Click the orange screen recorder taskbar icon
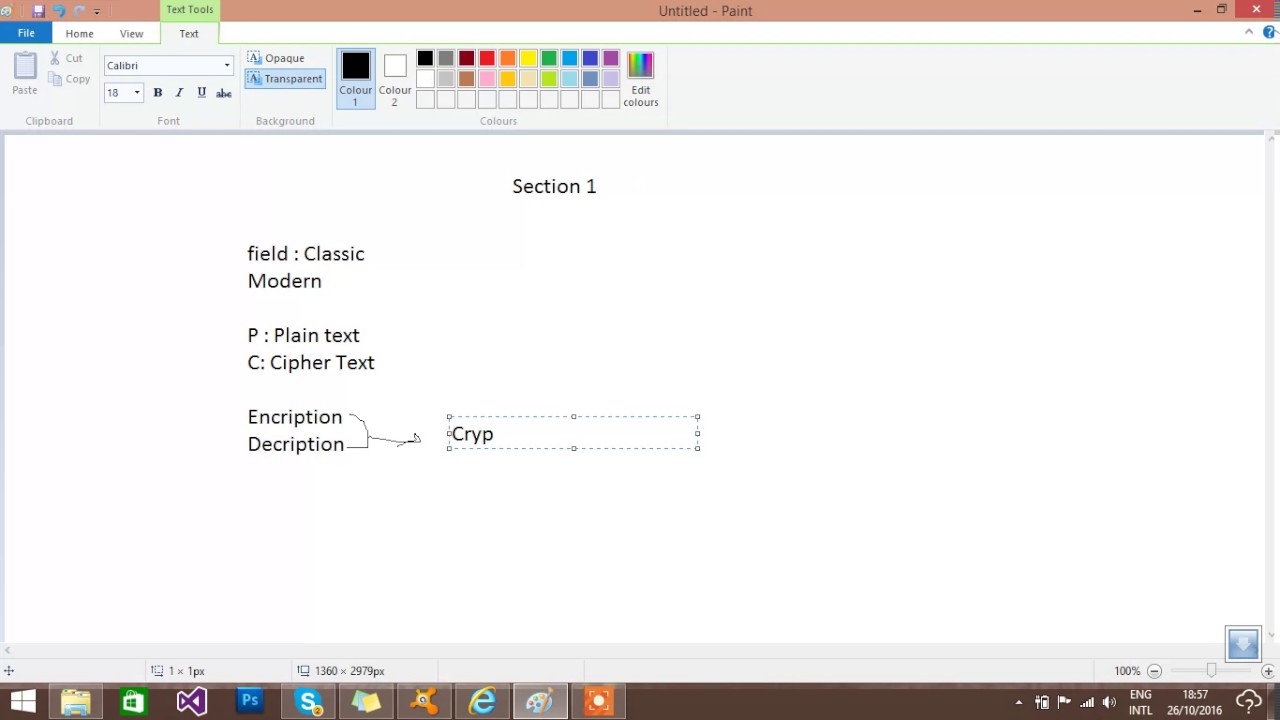1280x720 pixels. click(598, 702)
